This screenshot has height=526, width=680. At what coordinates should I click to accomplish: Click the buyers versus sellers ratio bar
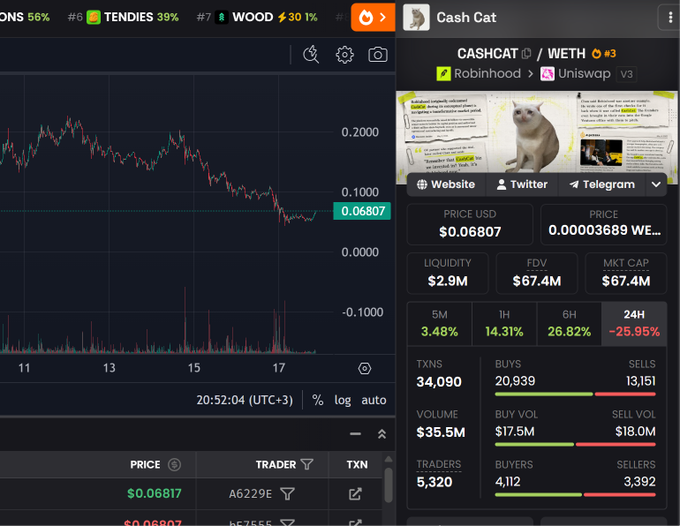point(575,495)
